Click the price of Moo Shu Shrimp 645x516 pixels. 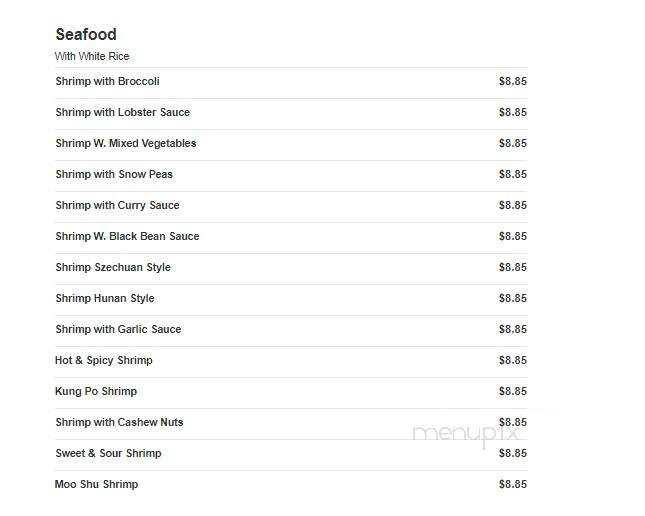[x=513, y=484]
